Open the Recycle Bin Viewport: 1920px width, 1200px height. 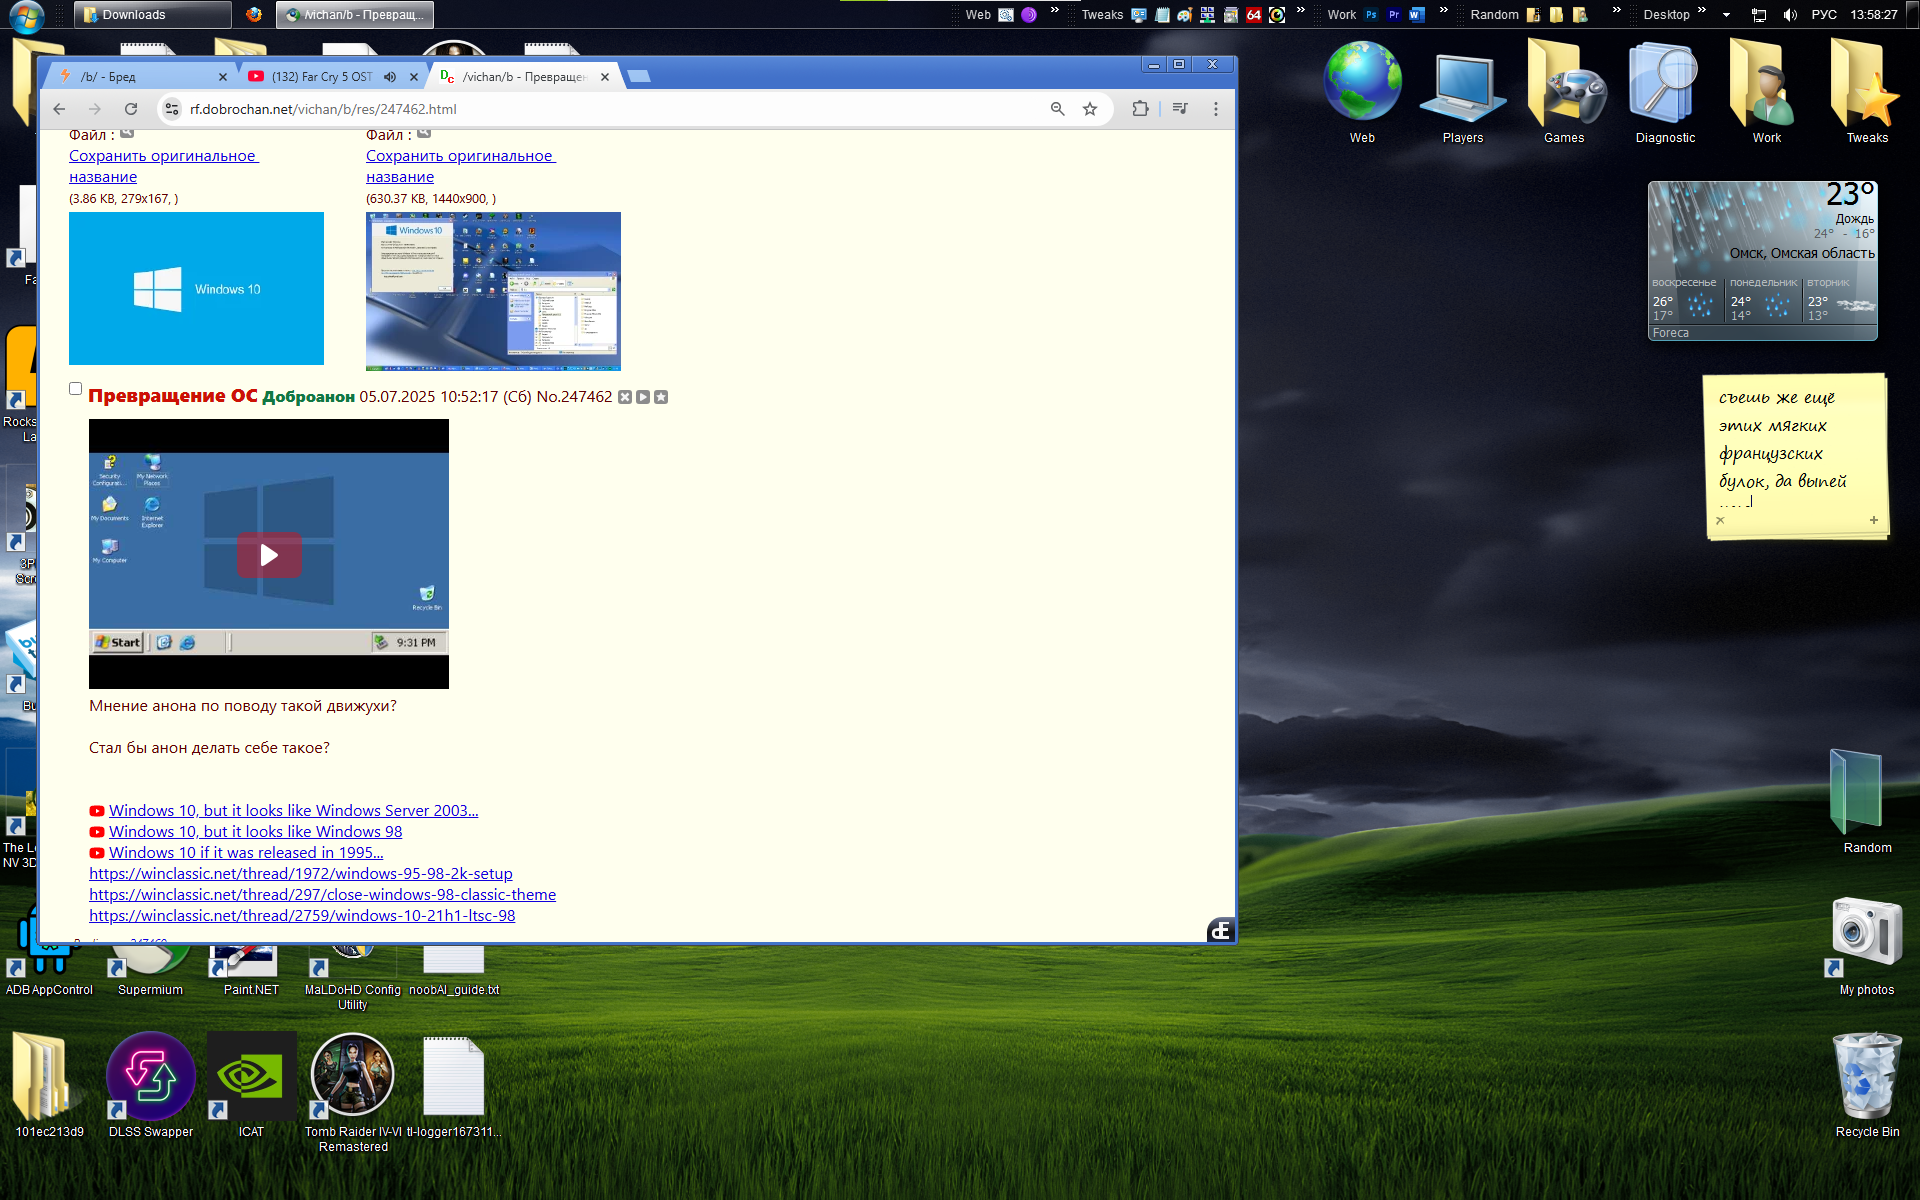tap(1867, 1085)
